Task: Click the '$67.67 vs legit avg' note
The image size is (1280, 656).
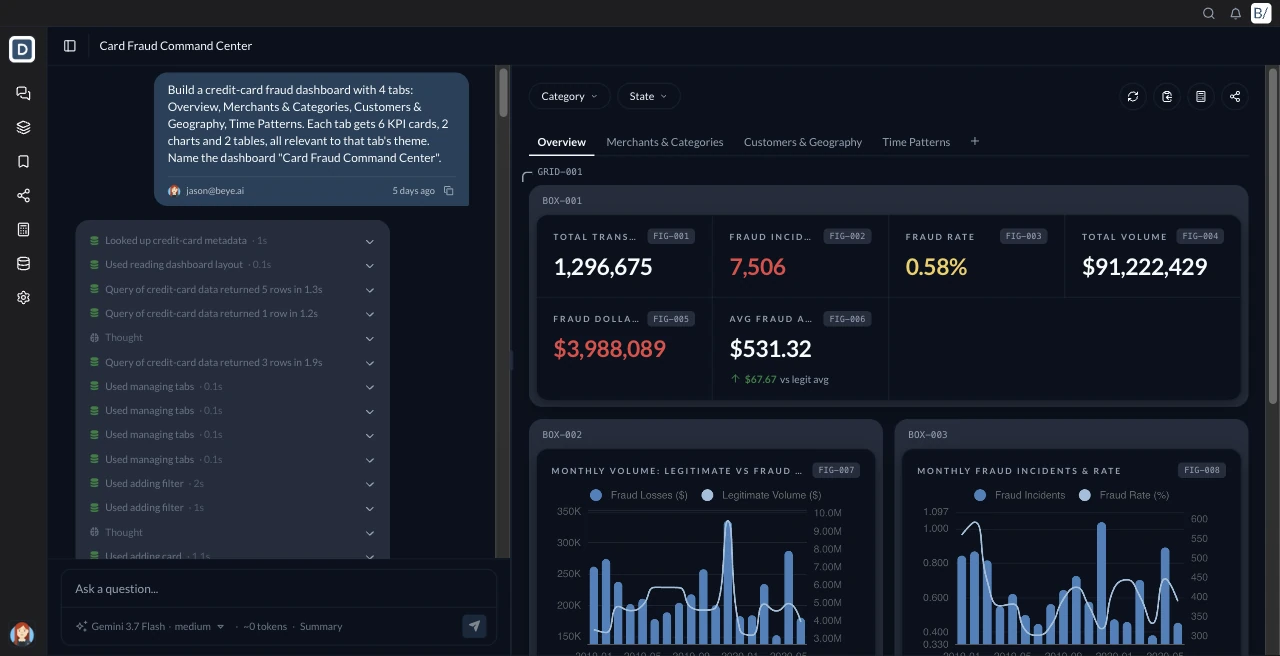Action: pos(779,380)
